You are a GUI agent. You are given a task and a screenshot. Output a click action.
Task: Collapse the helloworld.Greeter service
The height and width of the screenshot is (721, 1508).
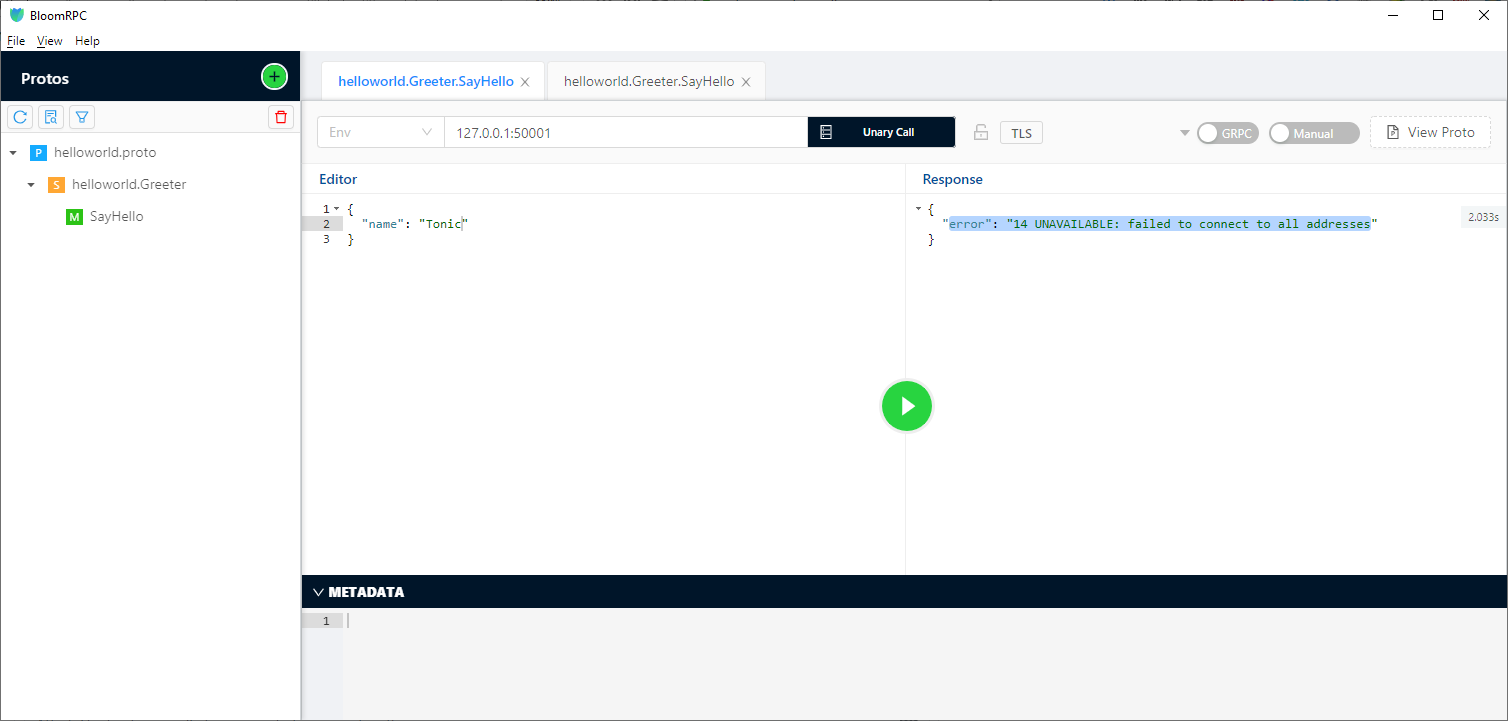(29, 184)
